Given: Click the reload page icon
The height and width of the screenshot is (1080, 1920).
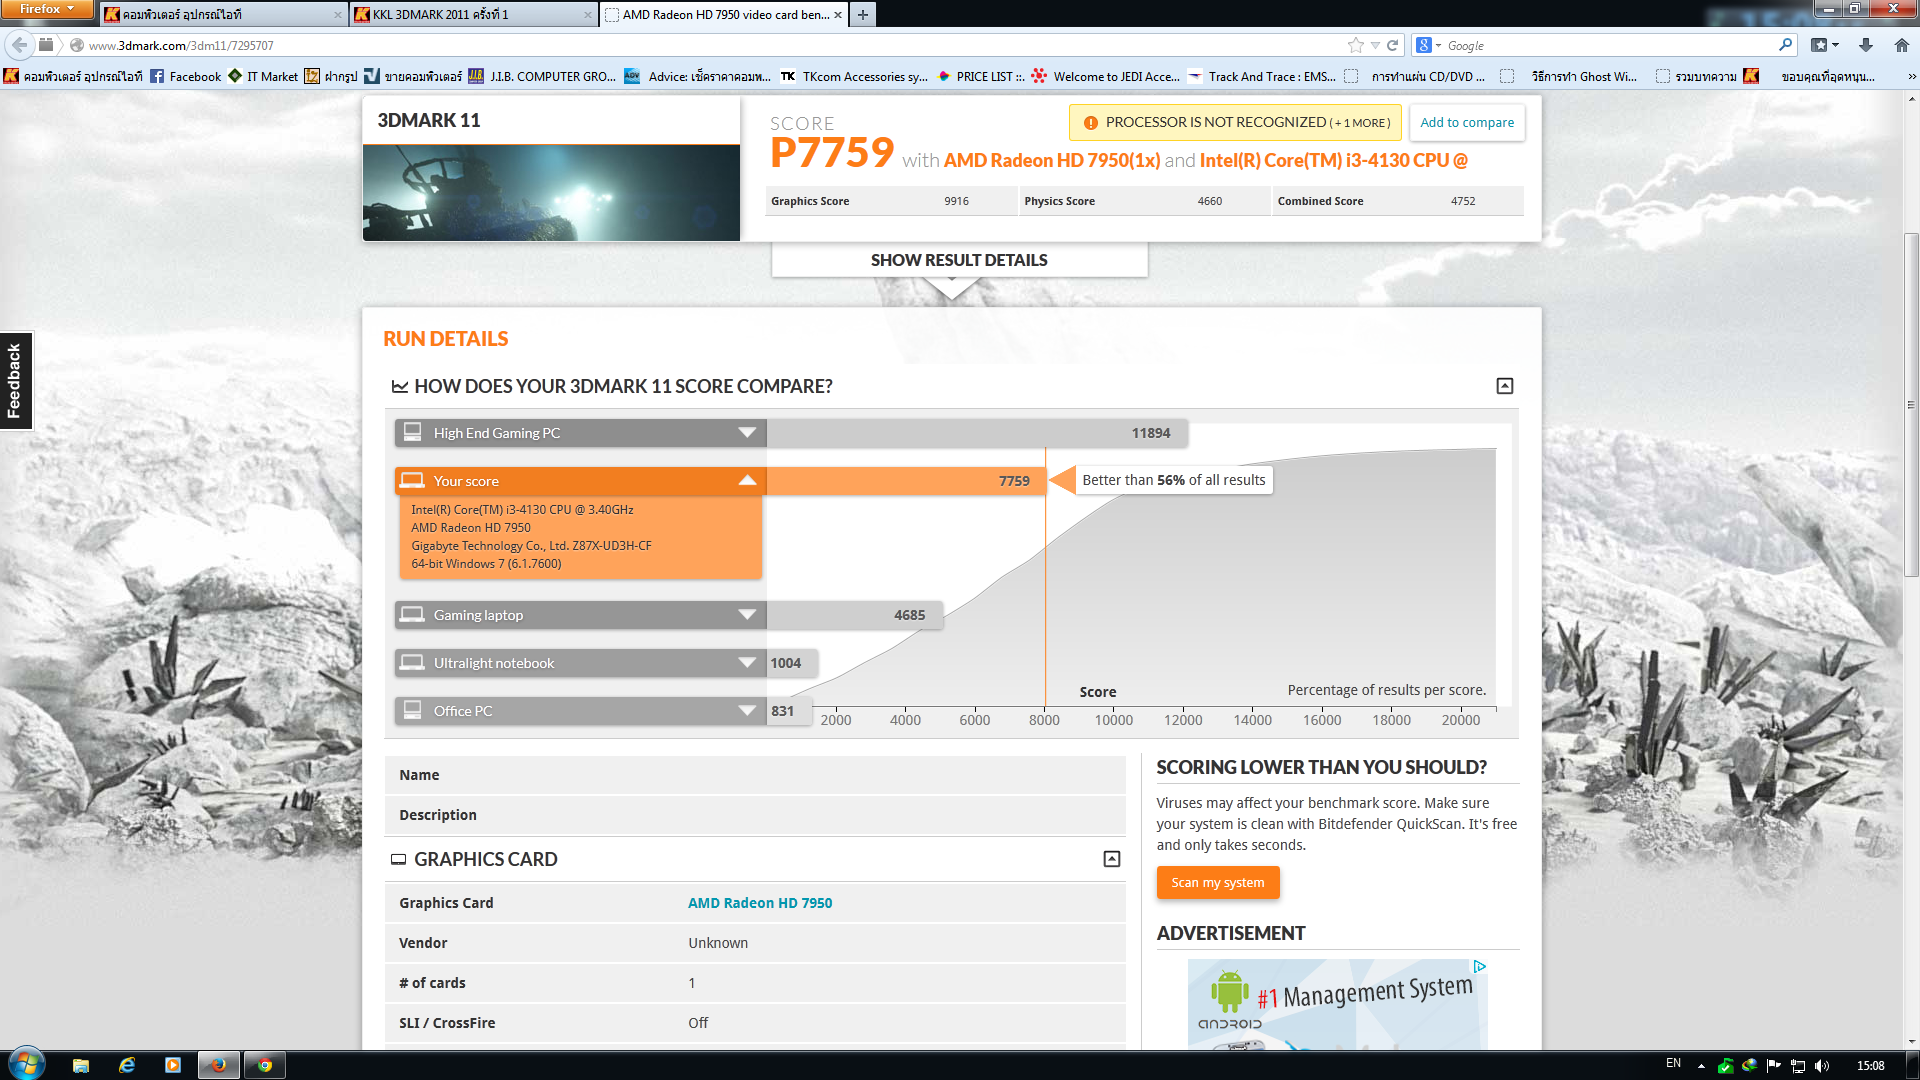Looking at the screenshot, I should (x=1392, y=45).
